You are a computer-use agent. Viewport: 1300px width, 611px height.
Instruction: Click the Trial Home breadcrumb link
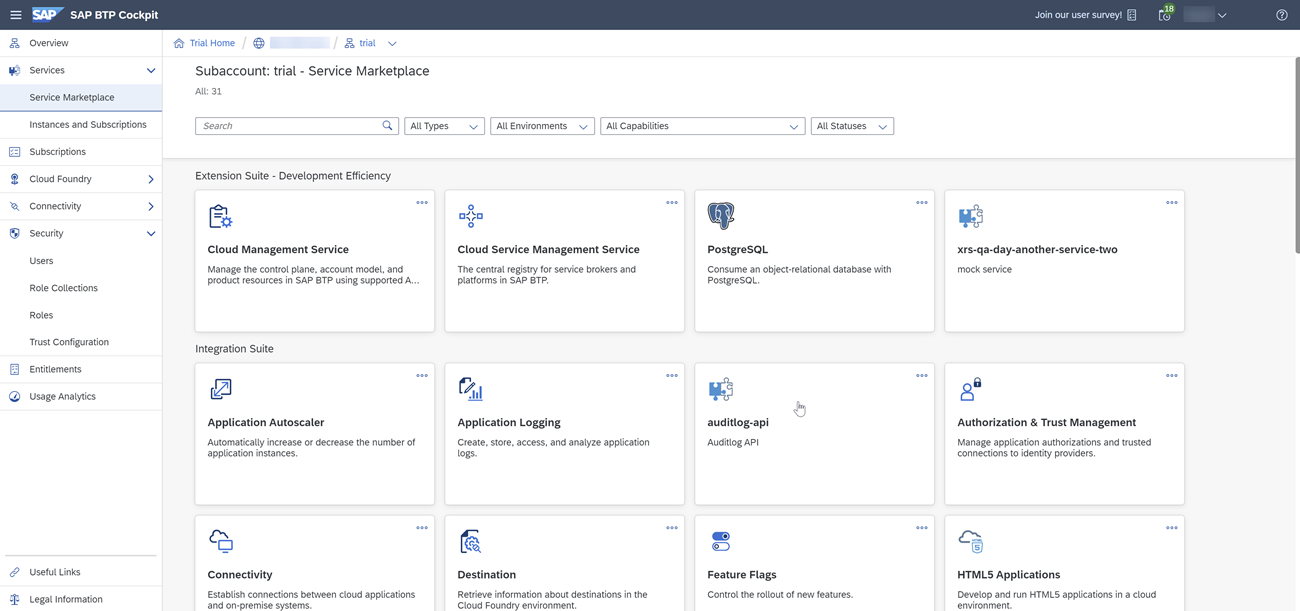tap(212, 43)
